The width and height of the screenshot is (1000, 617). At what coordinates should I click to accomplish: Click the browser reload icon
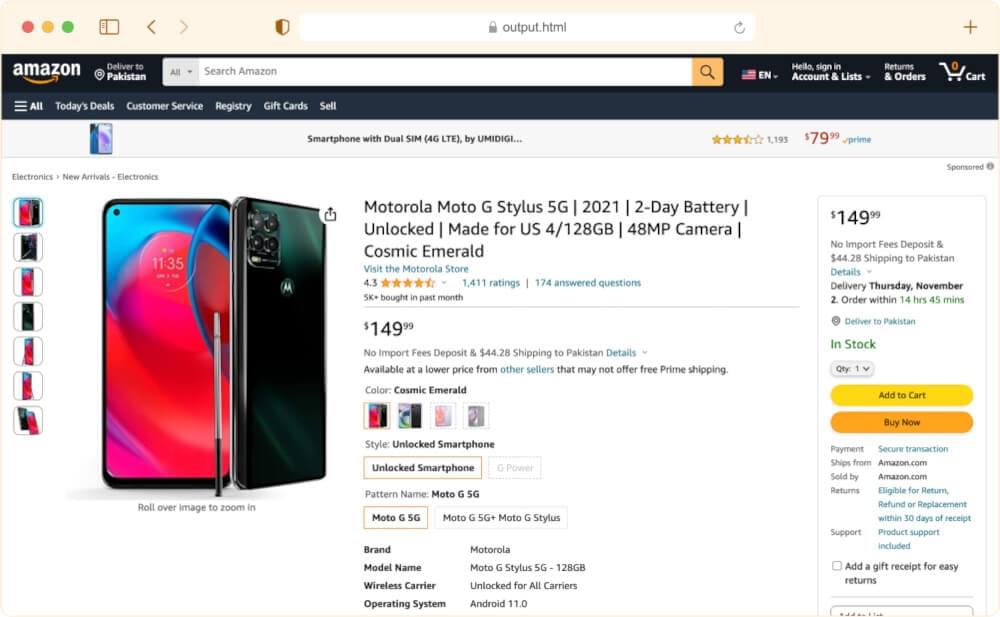click(739, 27)
